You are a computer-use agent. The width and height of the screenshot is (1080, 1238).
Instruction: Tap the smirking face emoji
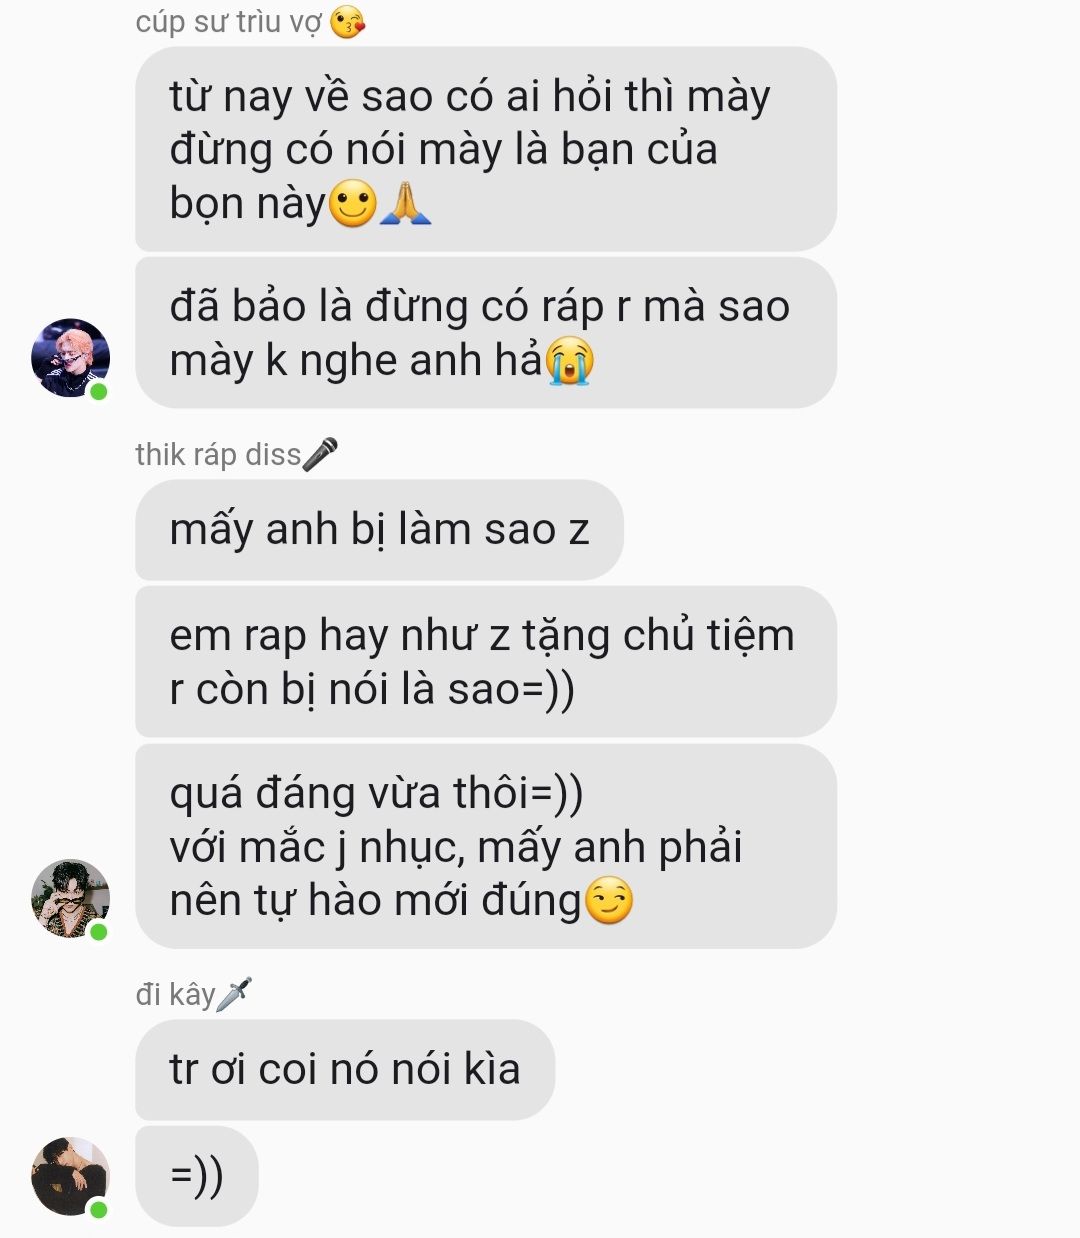(609, 900)
